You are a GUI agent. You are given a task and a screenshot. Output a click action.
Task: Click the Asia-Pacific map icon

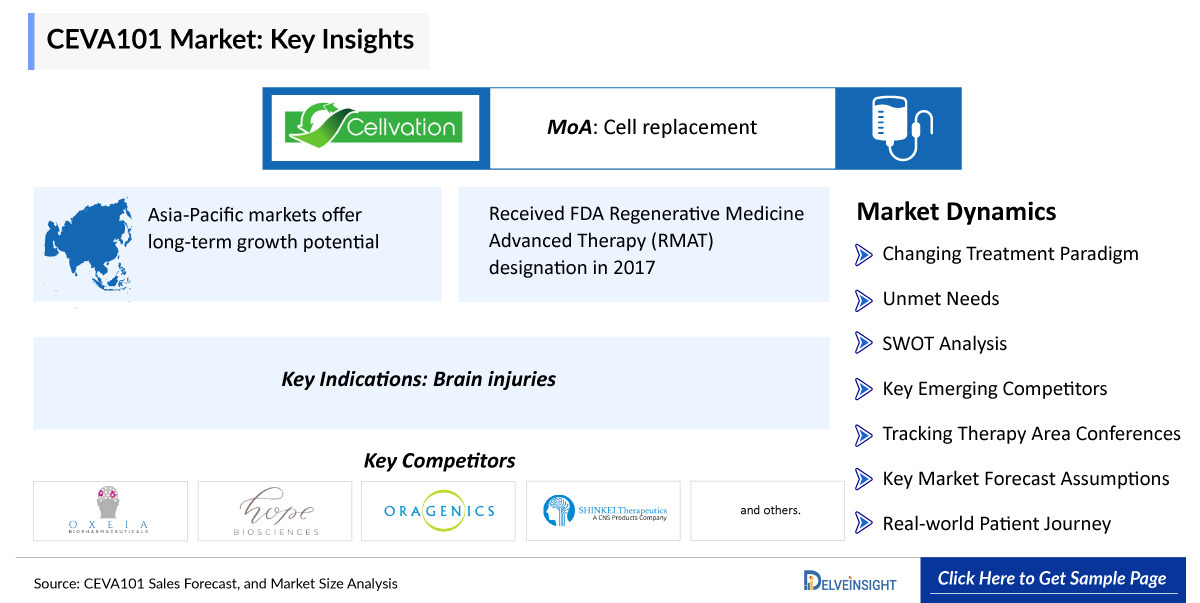tap(88, 244)
